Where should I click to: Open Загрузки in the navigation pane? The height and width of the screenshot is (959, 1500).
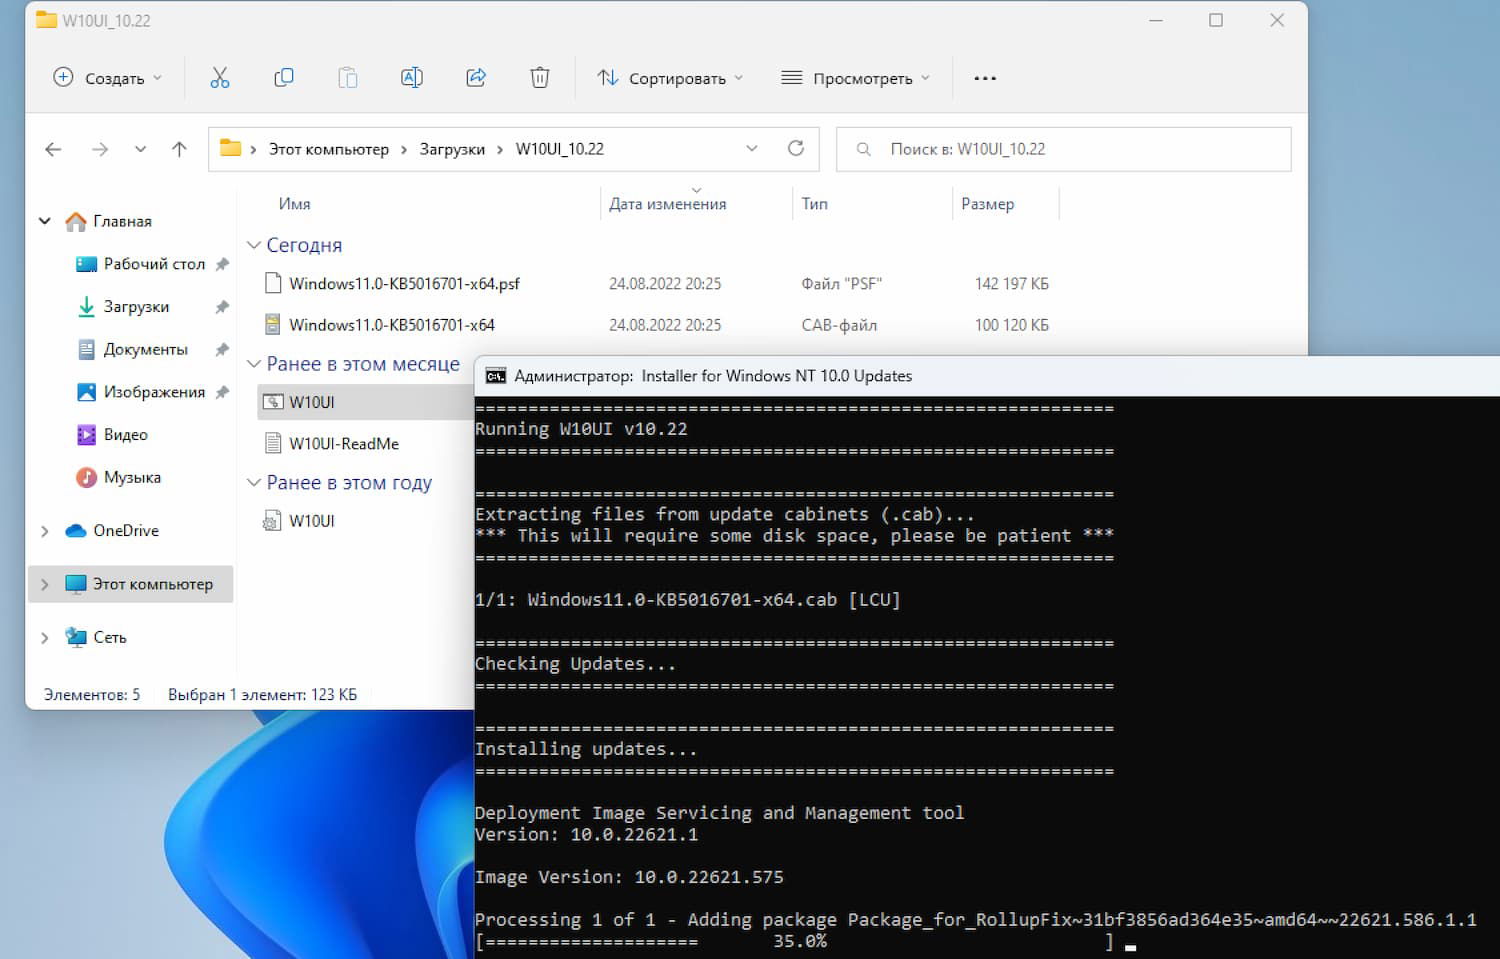pyautogui.click(x=136, y=307)
